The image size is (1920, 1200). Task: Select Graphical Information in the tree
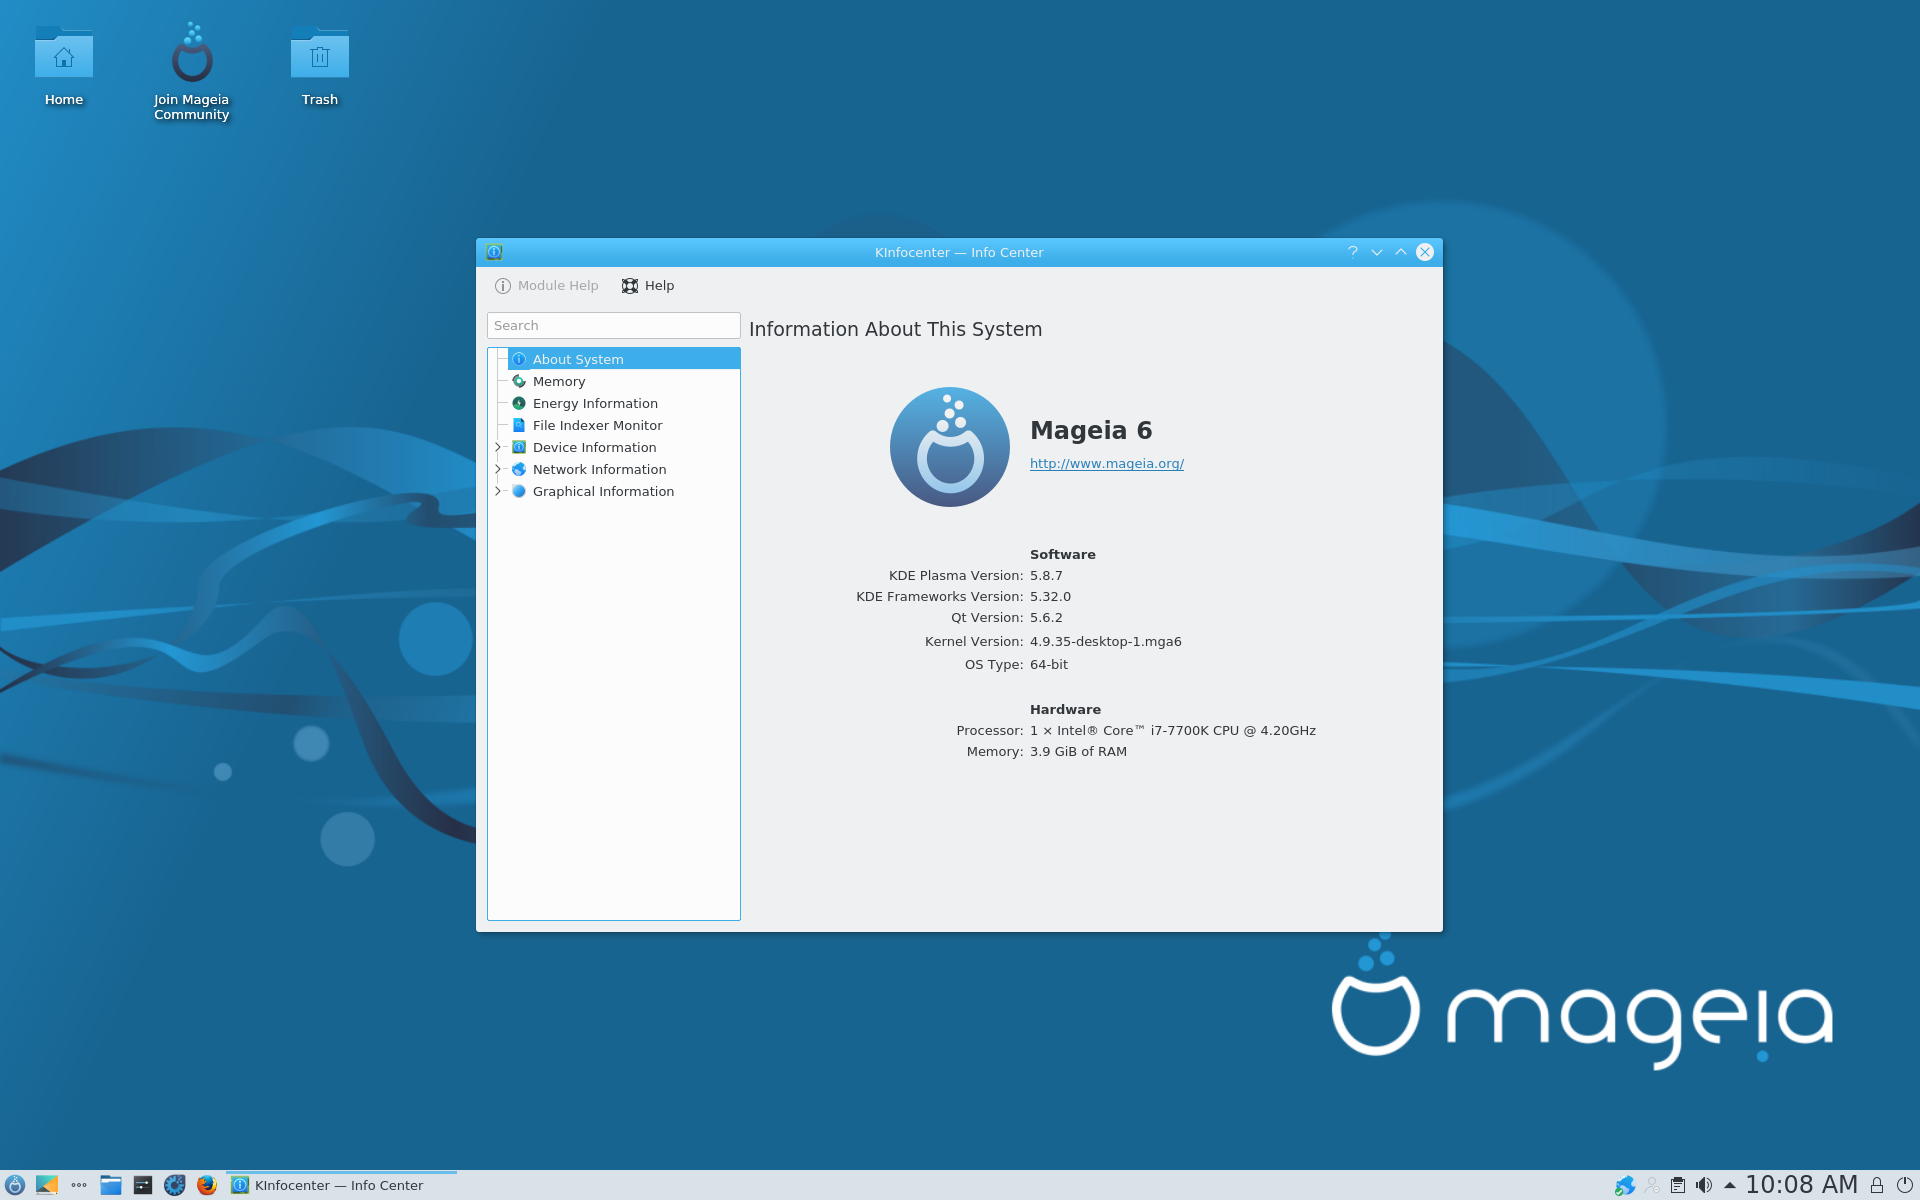tap(603, 491)
